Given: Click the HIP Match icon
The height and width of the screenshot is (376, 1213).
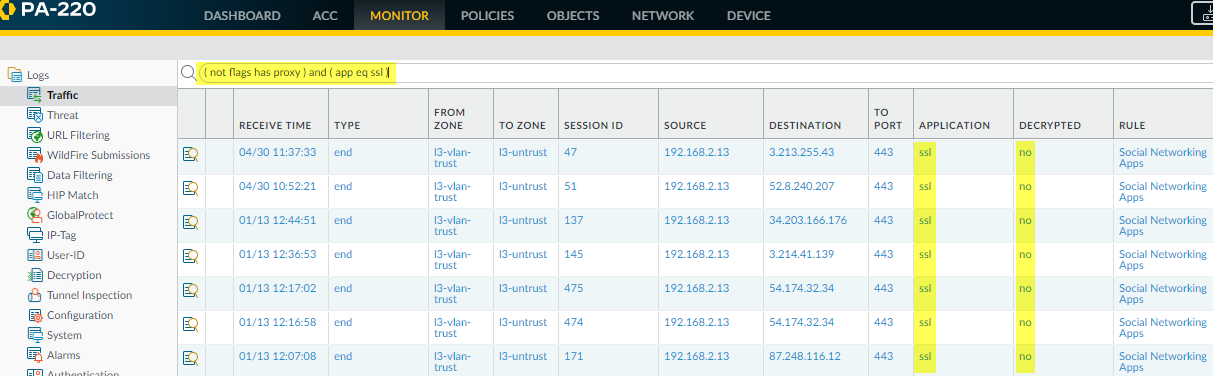Looking at the screenshot, I should [x=35, y=195].
